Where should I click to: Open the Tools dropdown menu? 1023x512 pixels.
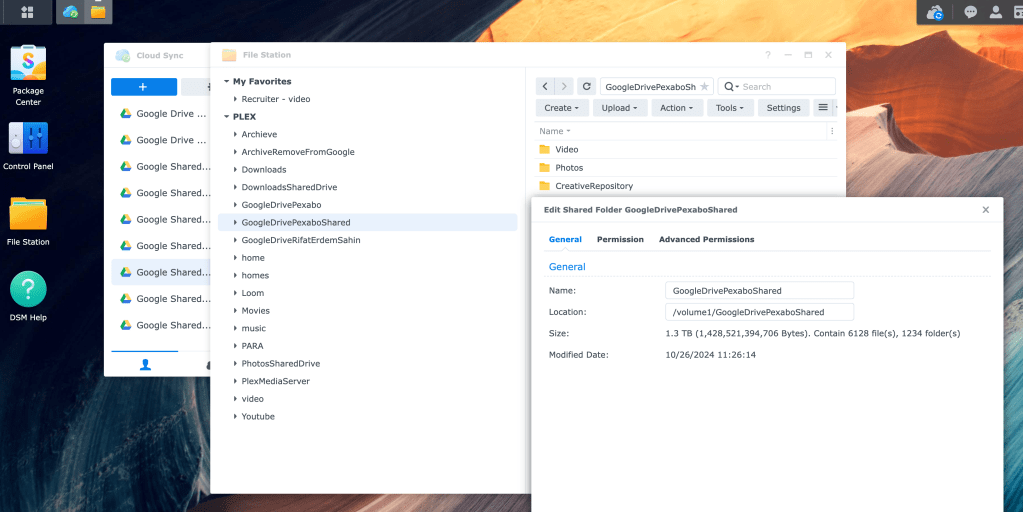click(x=730, y=108)
